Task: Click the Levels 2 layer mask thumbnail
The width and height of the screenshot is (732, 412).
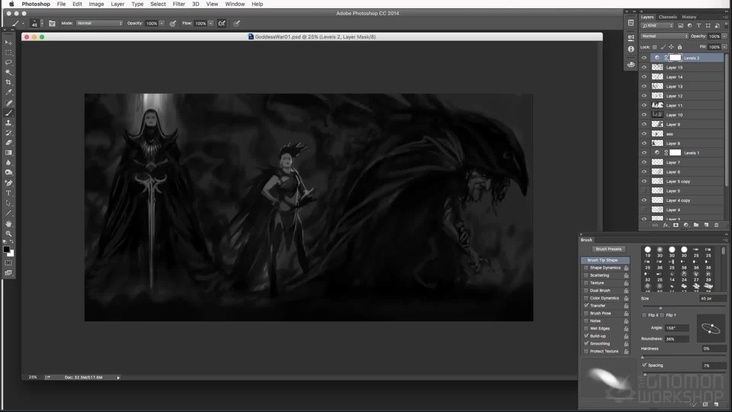Action: 675,58
